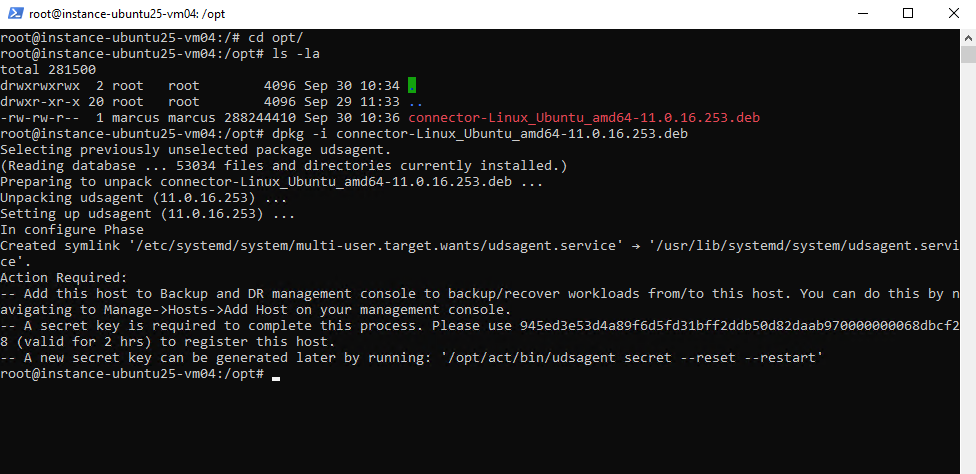This screenshot has height=474, width=976.
Task: Minimize the terminal window
Action: point(862,14)
